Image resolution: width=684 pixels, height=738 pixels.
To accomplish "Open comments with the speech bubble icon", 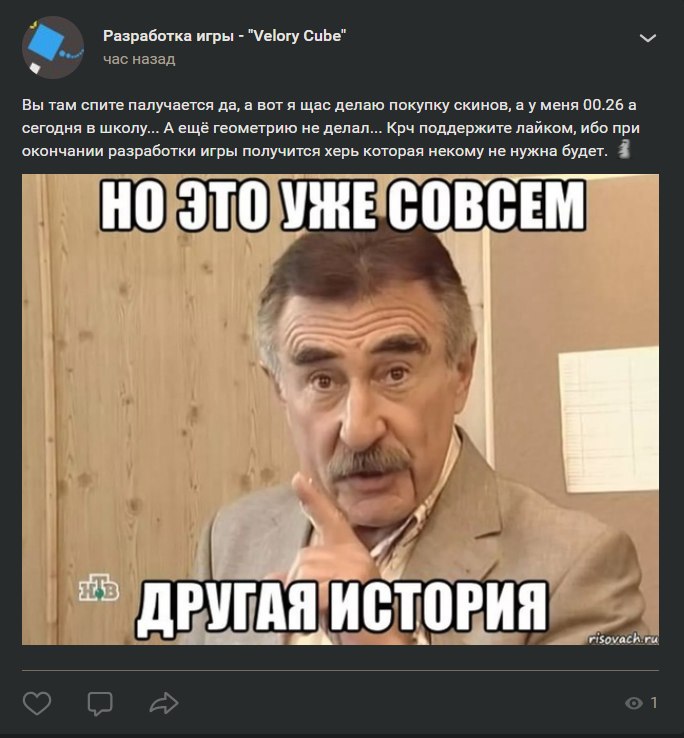I will (x=100, y=703).
